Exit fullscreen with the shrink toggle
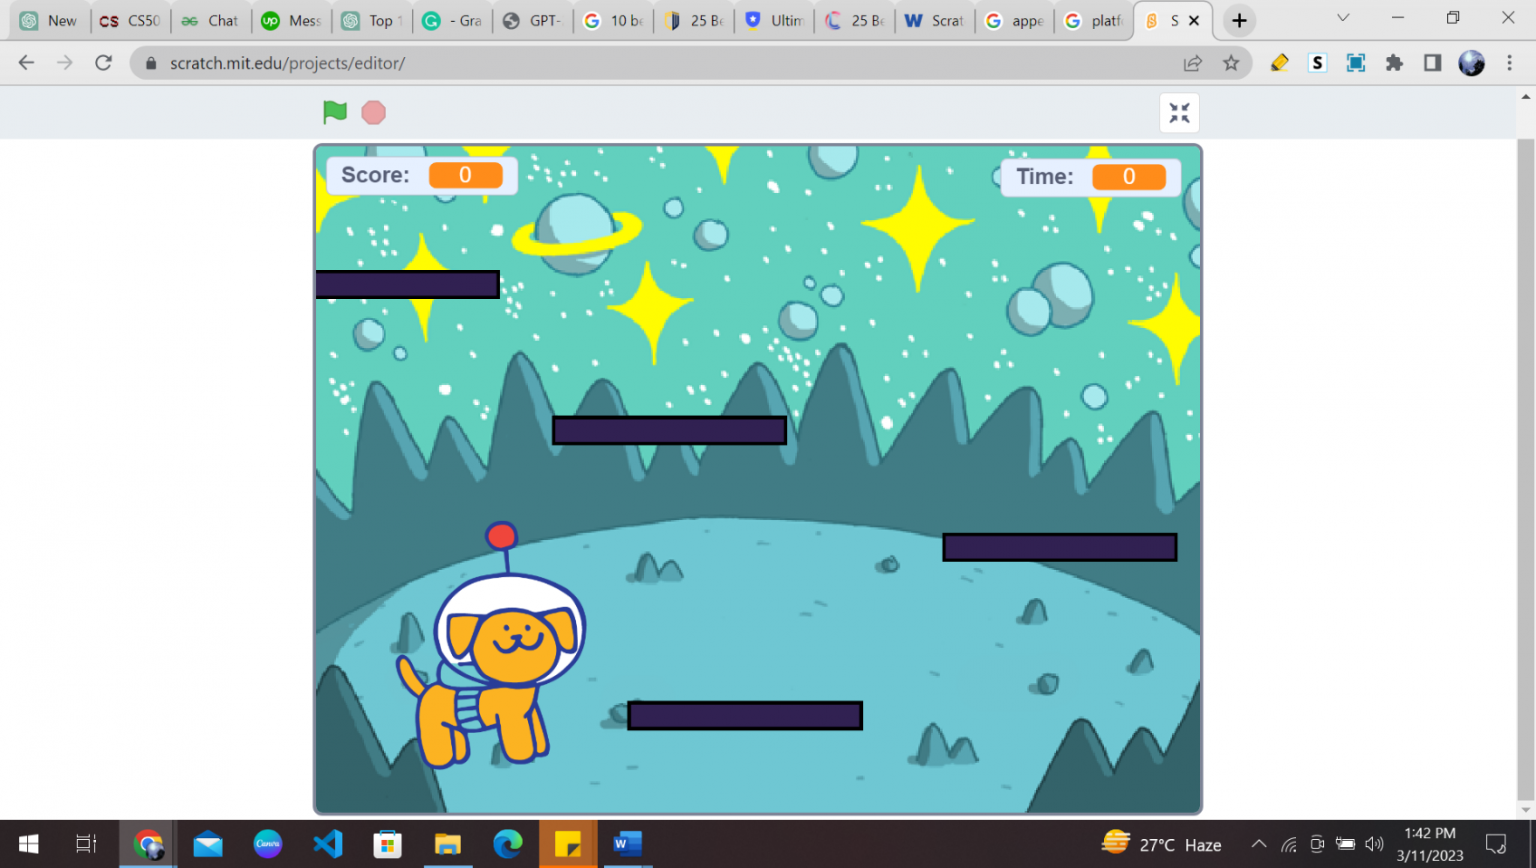 pyautogui.click(x=1179, y=112)
